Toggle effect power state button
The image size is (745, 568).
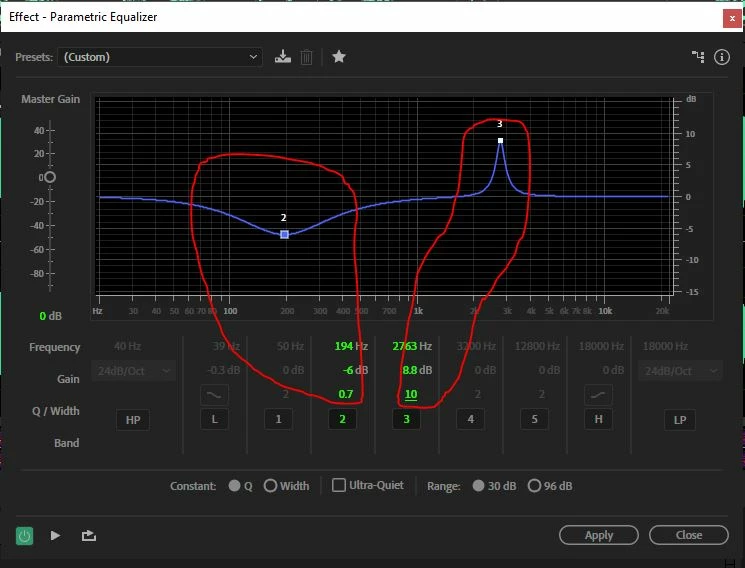25,536
